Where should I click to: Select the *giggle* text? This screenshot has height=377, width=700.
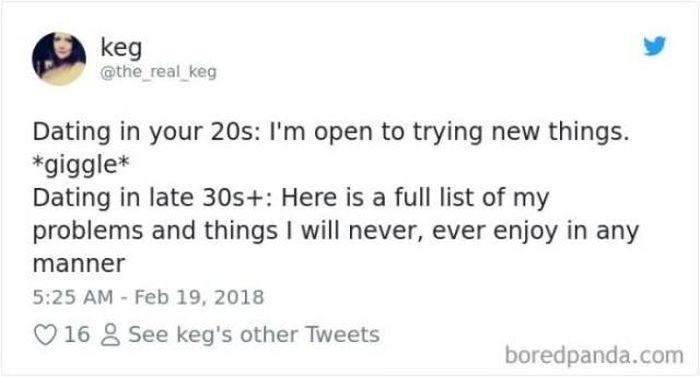pos(81,165)
